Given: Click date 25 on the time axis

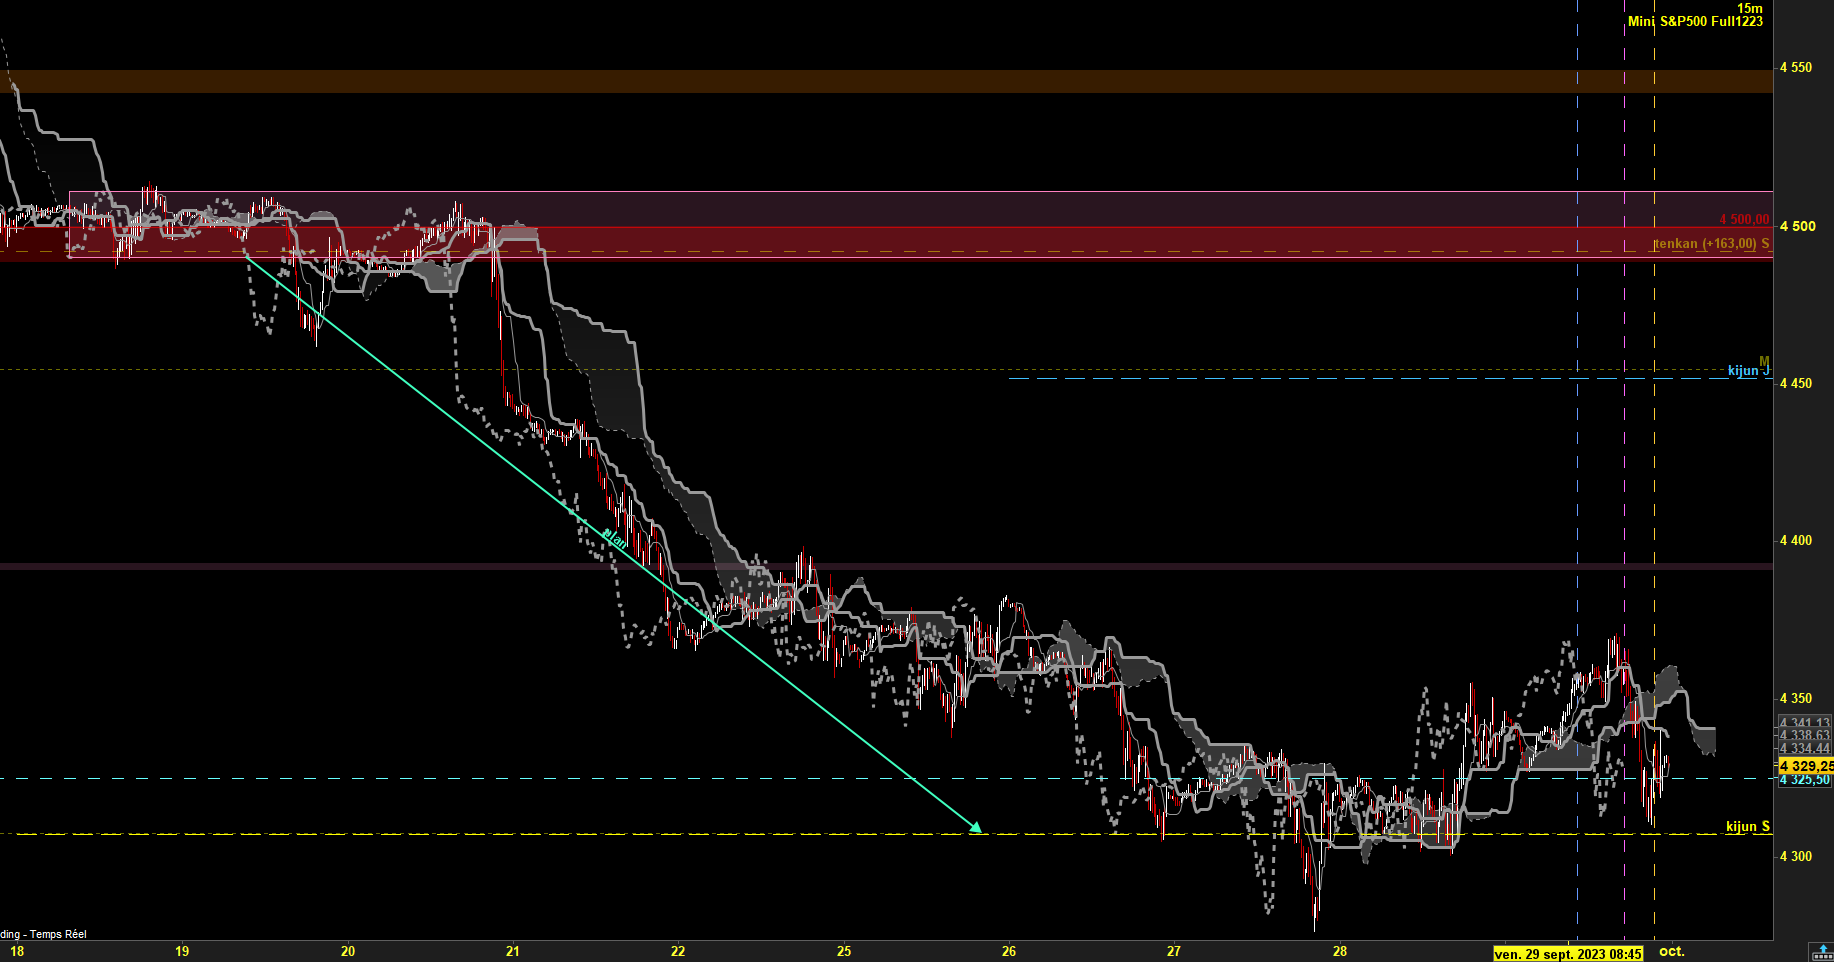Looking at the screenshot, I should click(x=844, y=951).
